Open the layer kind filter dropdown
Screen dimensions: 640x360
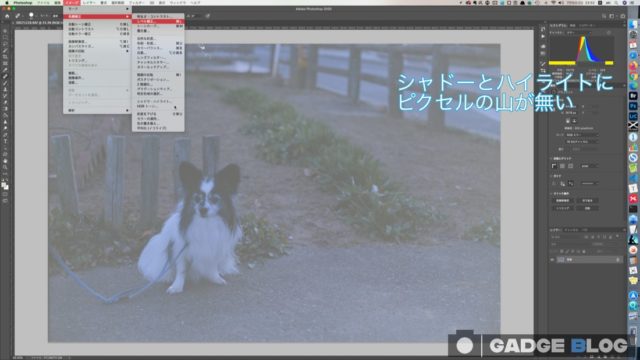pyautogui.click(x=567, y=237)
